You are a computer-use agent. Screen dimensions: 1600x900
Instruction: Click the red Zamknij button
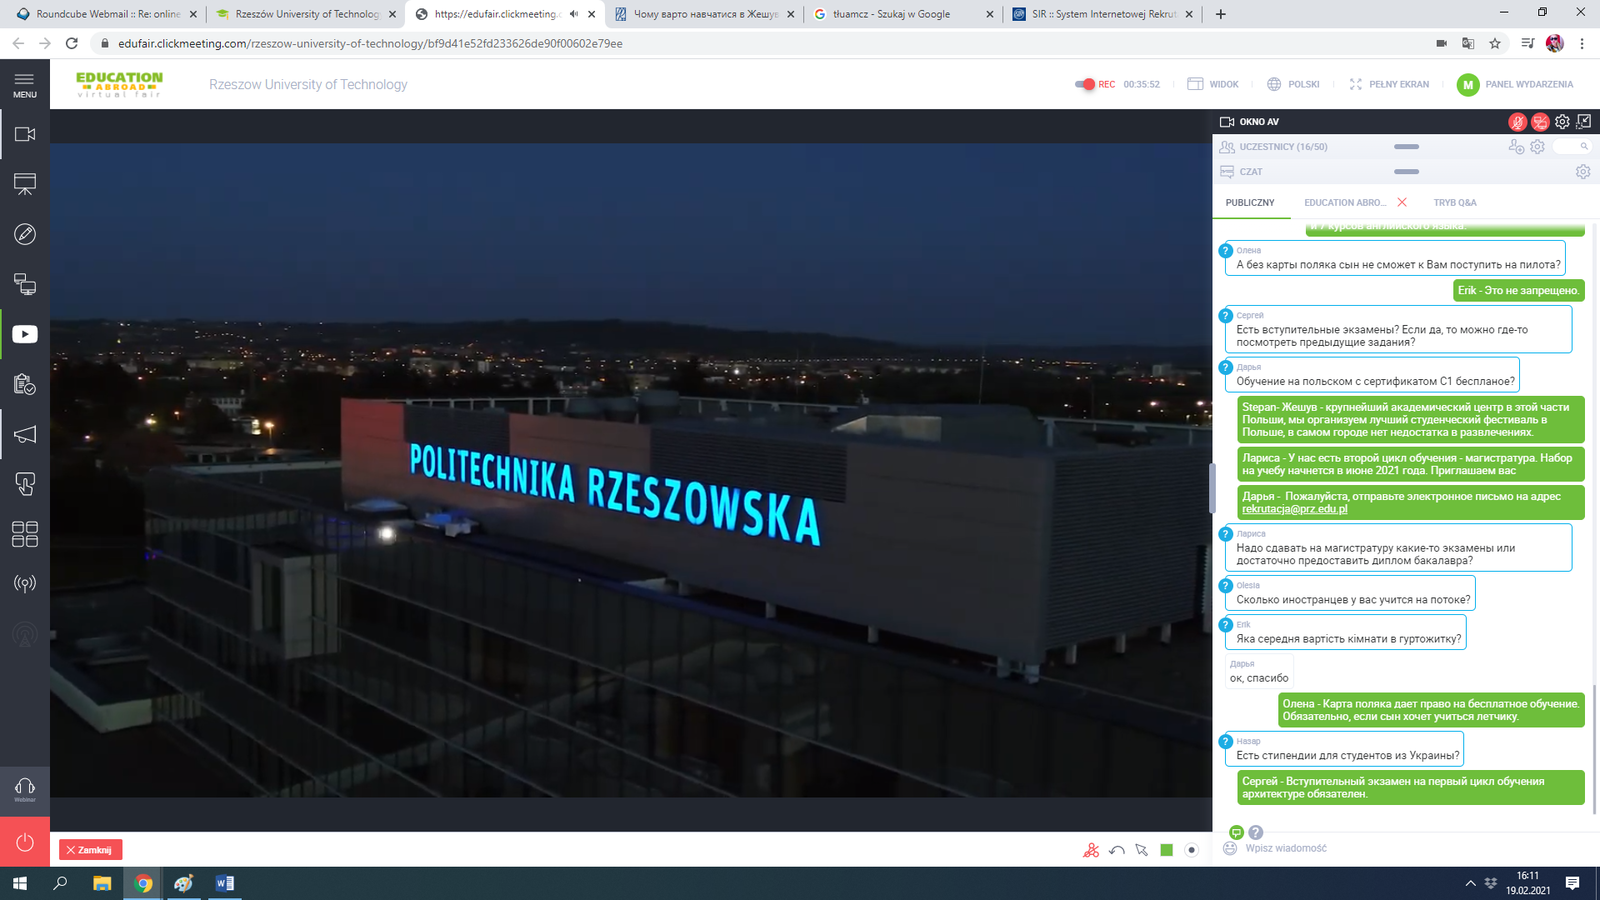[x=91, y=850]
